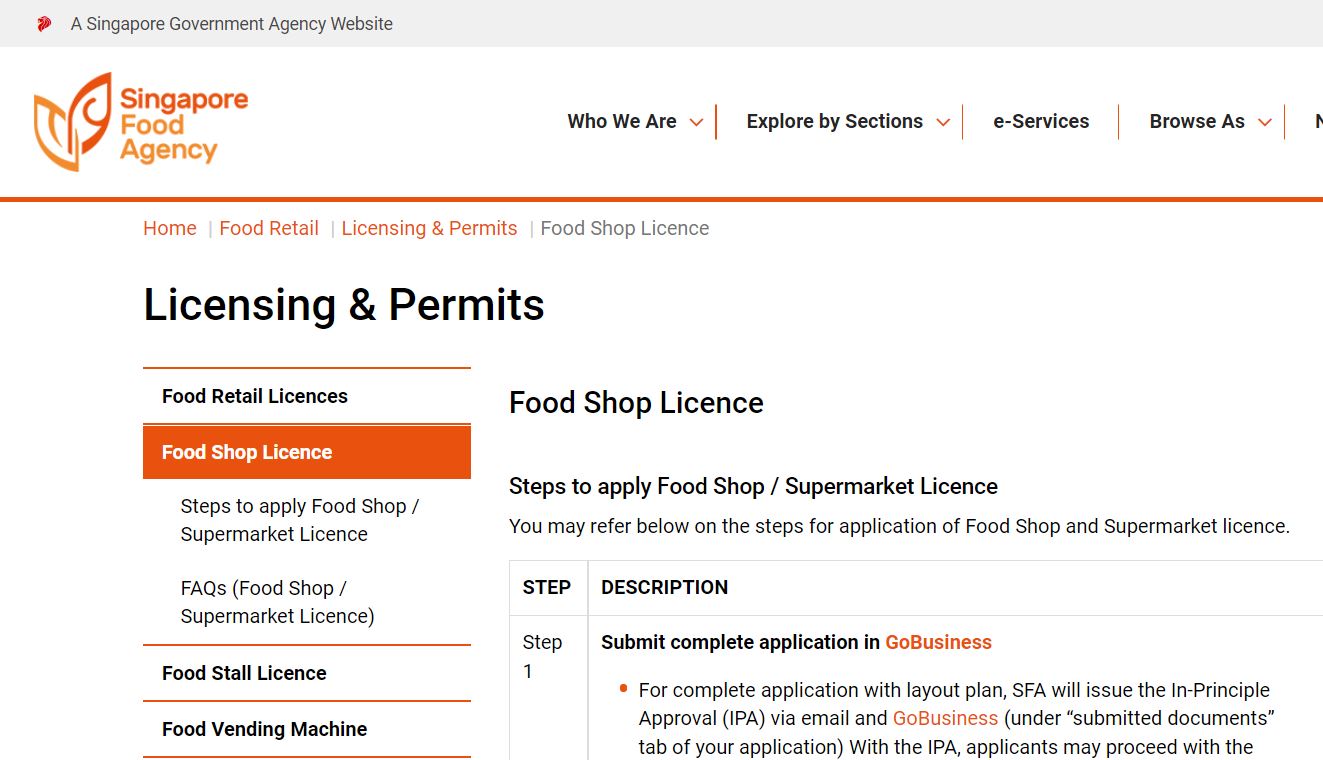Open the Who We Are menu
Viewport: 1323px width, 760px height.
coord(622,121)
